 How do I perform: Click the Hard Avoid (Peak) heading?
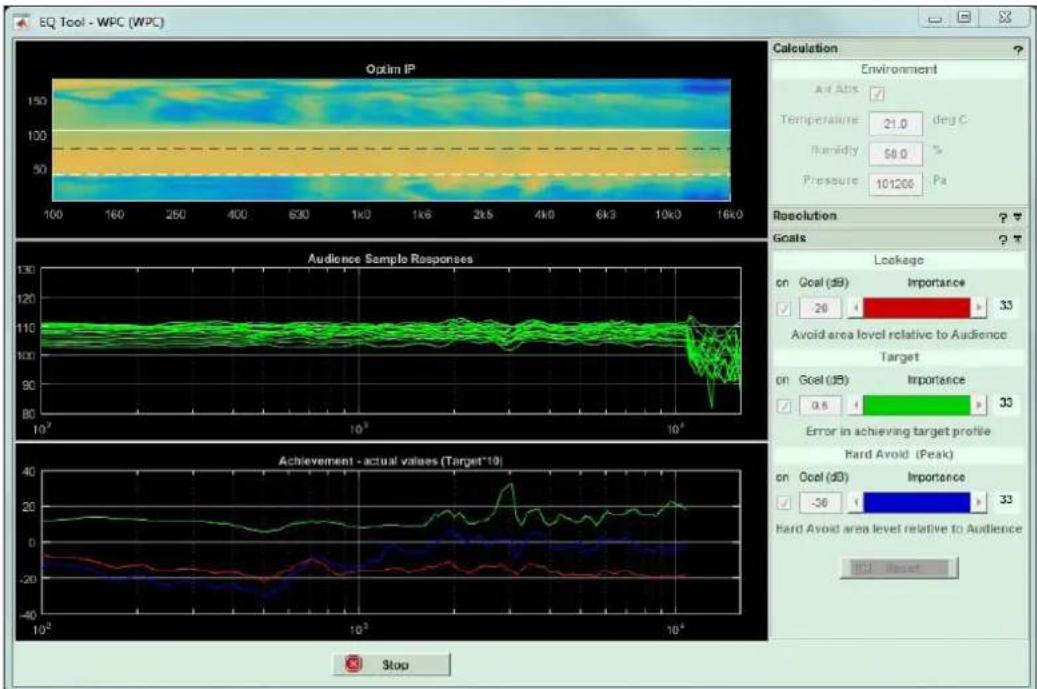899,455
